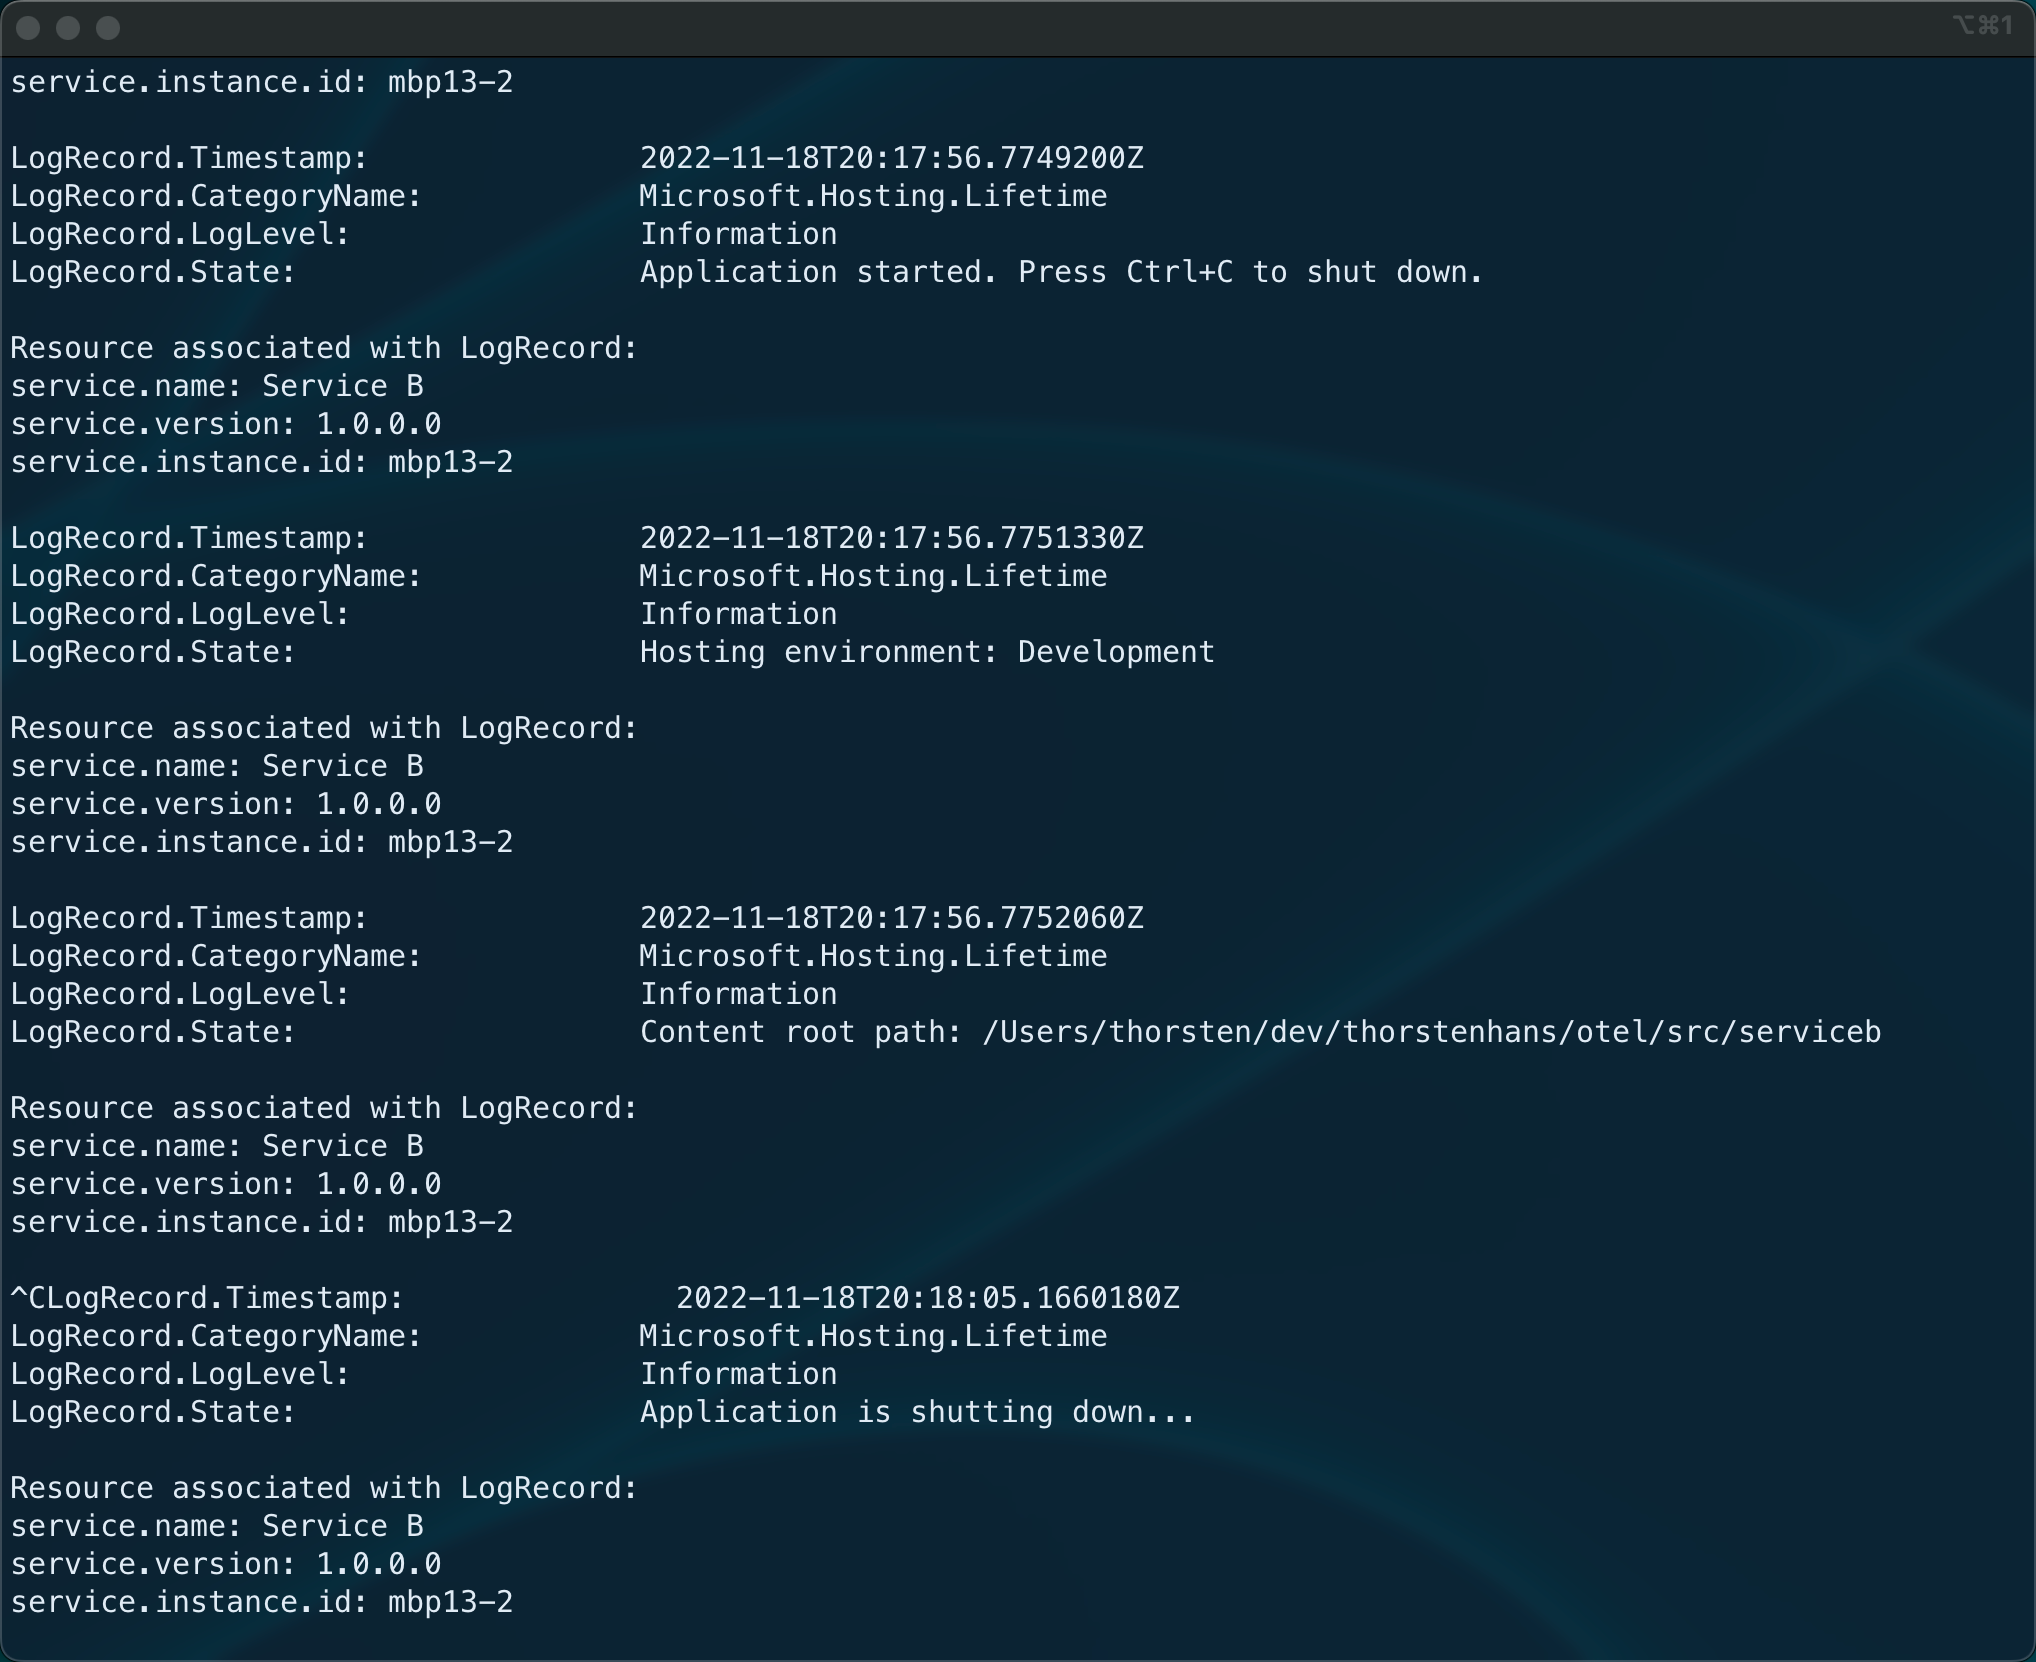Image resolution: width=2036 pixels, height=1662 pixels.
Task: Click the timestamp ending in 7751330Z
Action: (891, 538)
